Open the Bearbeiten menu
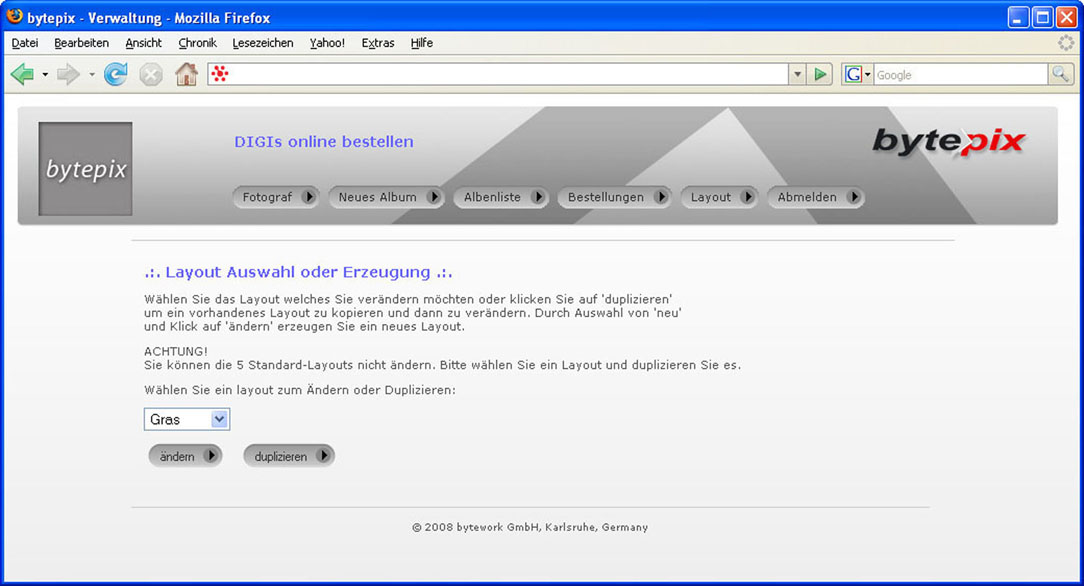The height and width of the screenshot is (586, 1084). pos(82,43)
